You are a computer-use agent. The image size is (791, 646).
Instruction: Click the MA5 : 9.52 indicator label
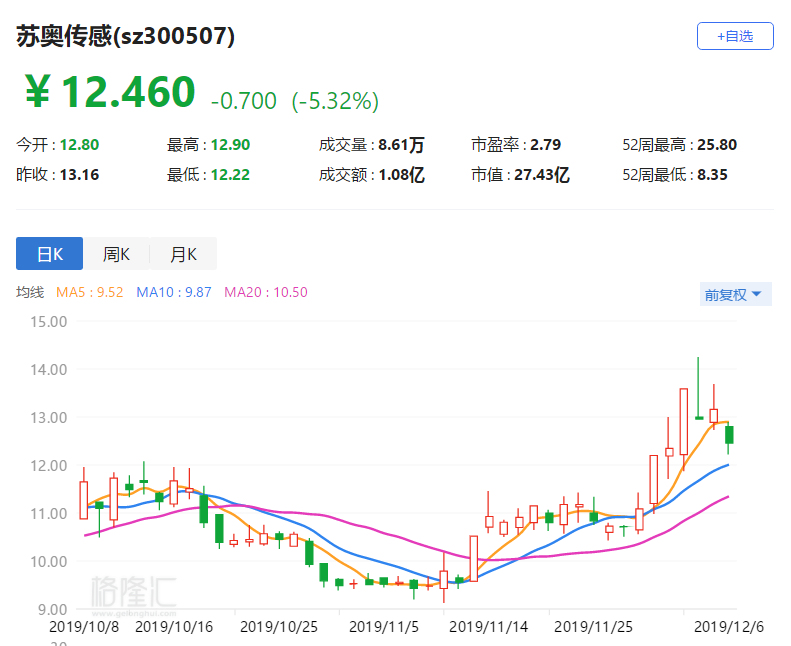pyautogui.click(x=90, y=292)
